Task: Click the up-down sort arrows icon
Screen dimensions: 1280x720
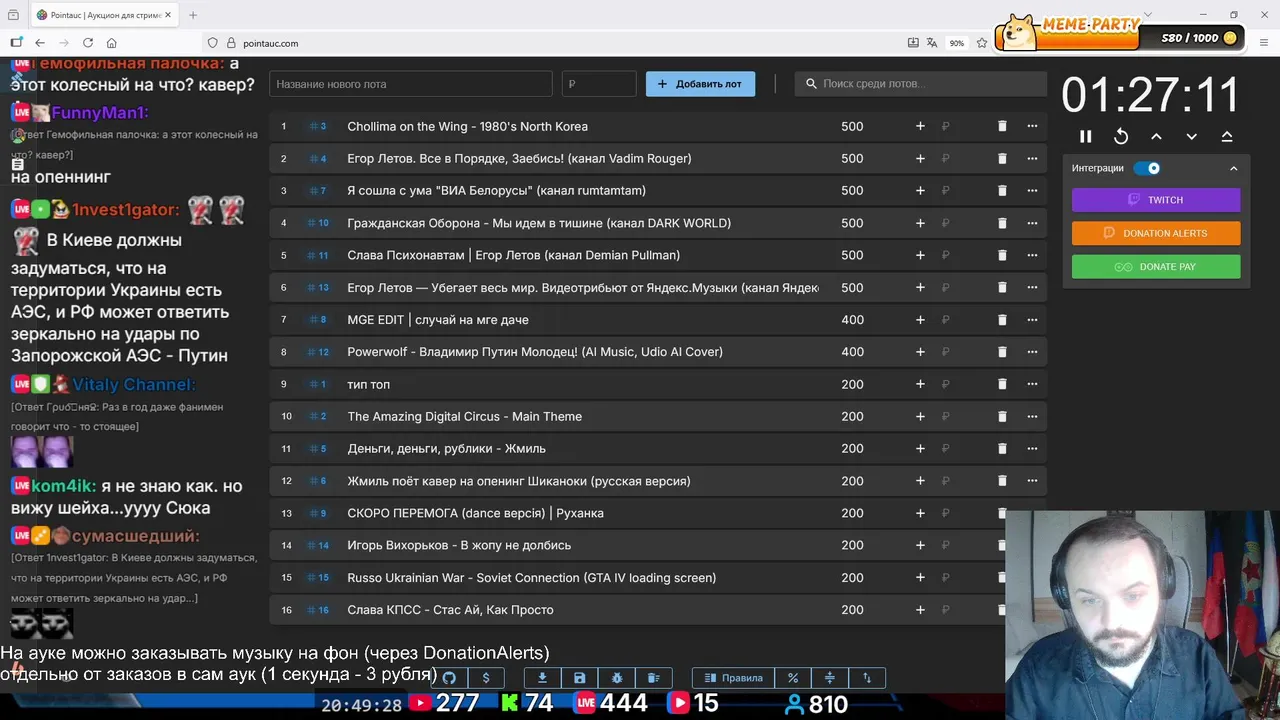Action: click(867, 678)
